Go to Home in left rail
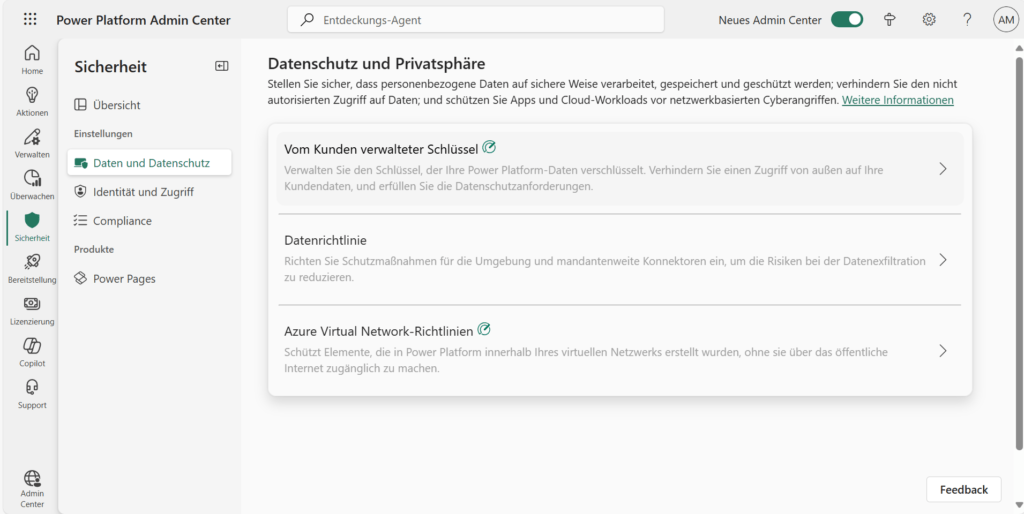The image size is (1024, 514). (32, 60)
